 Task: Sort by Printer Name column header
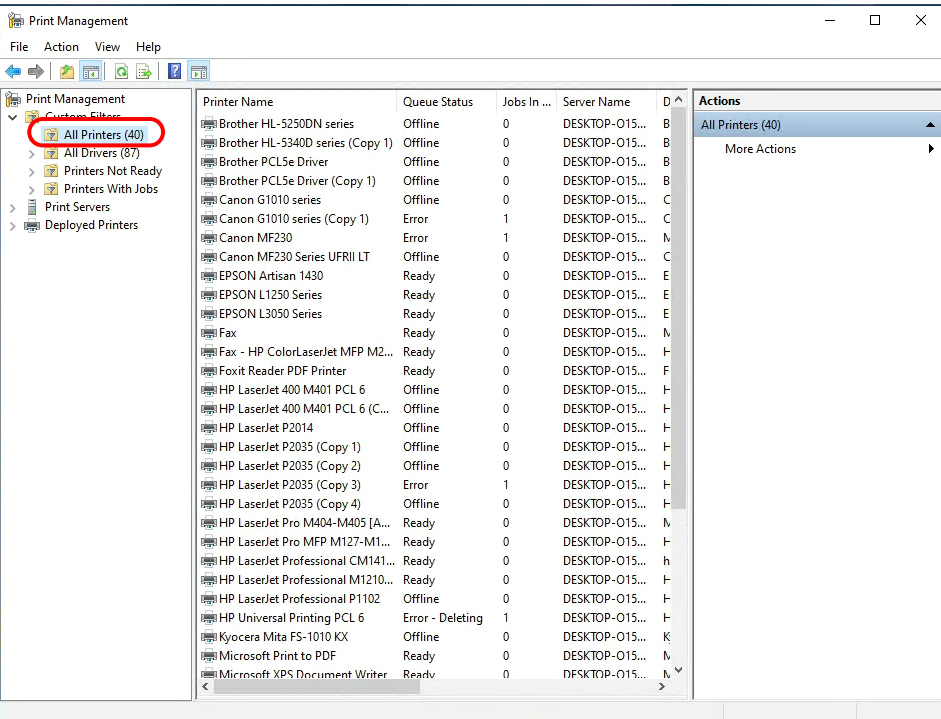(x=297, y=102)
